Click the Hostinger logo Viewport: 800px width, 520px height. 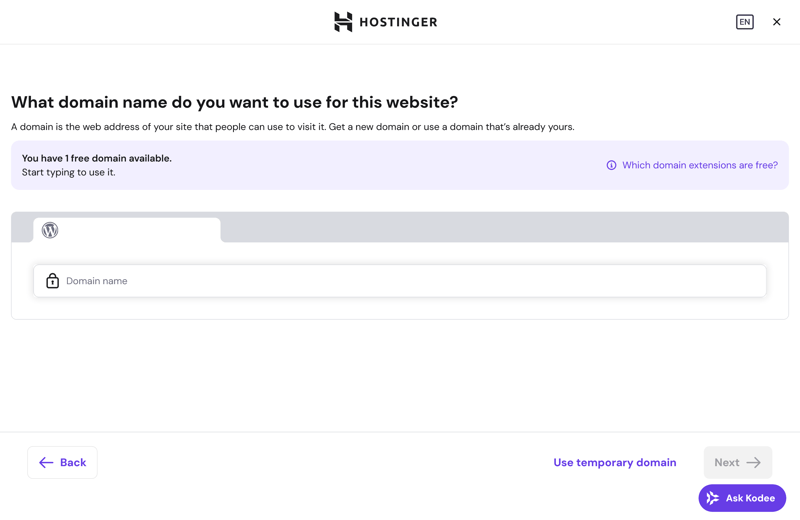(x=386, y=22)
